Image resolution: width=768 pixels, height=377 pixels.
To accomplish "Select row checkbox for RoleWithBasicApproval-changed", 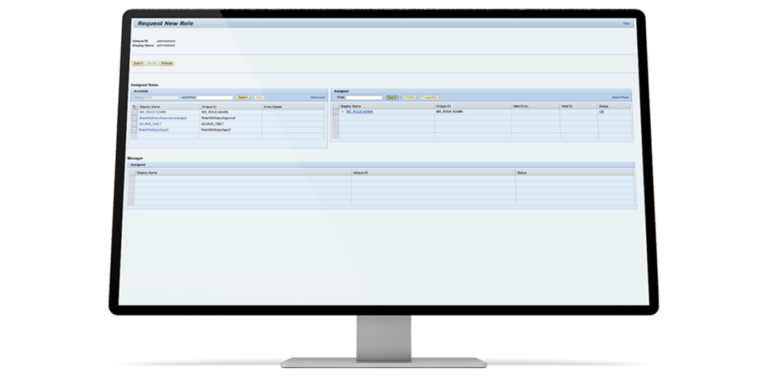I will 134,118.
